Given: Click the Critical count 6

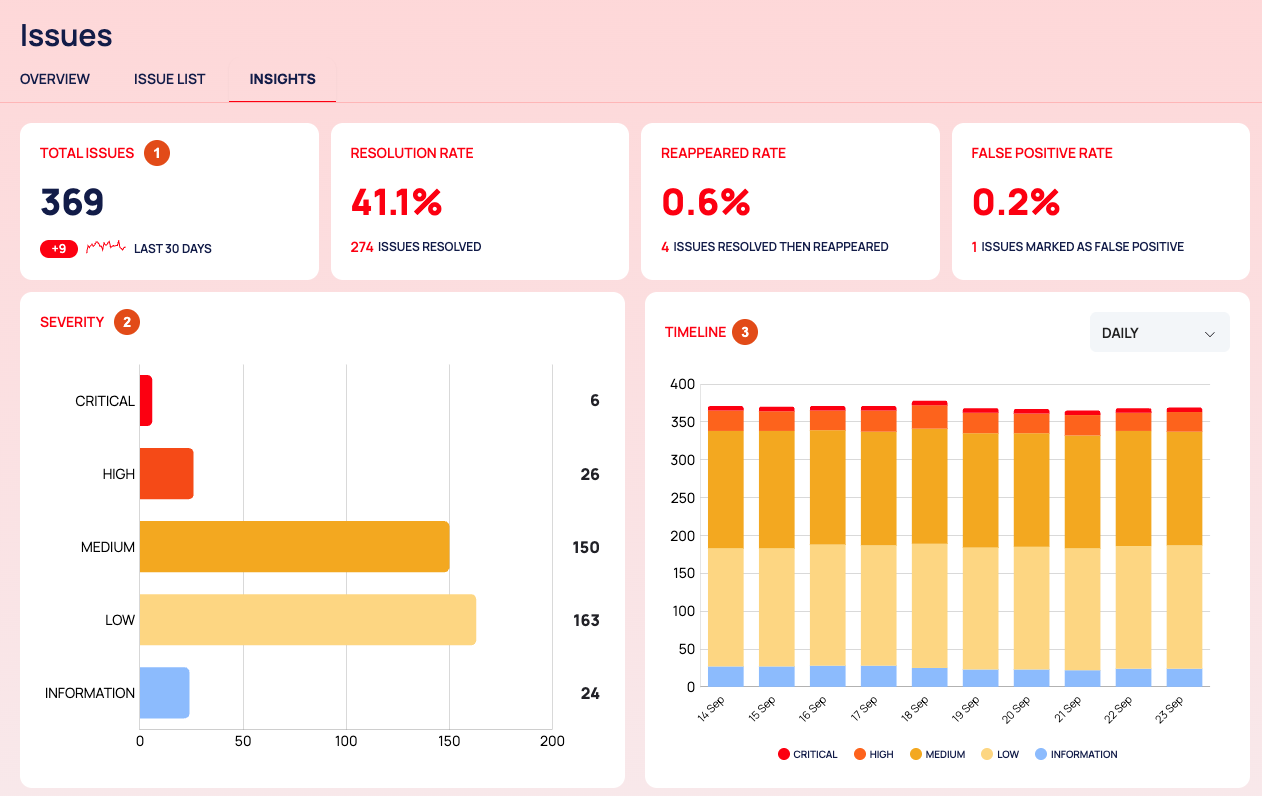Looking at the screenshot, I should (x=595, y=401).
